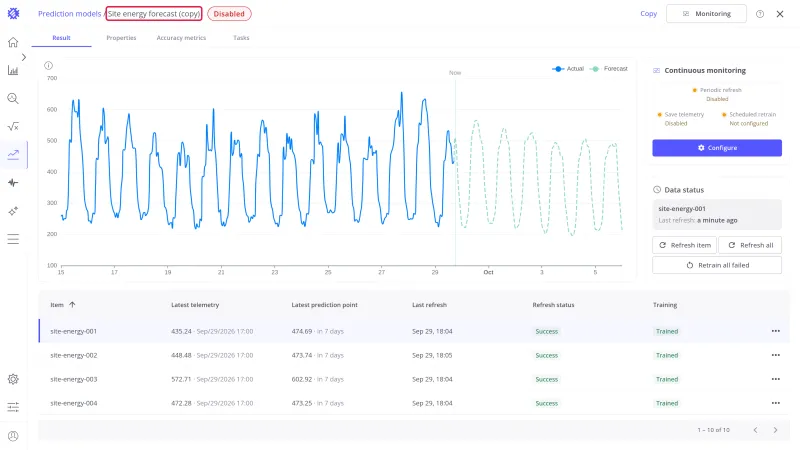Click the Trained badge of site-energy-002

(x=667, y=355)
